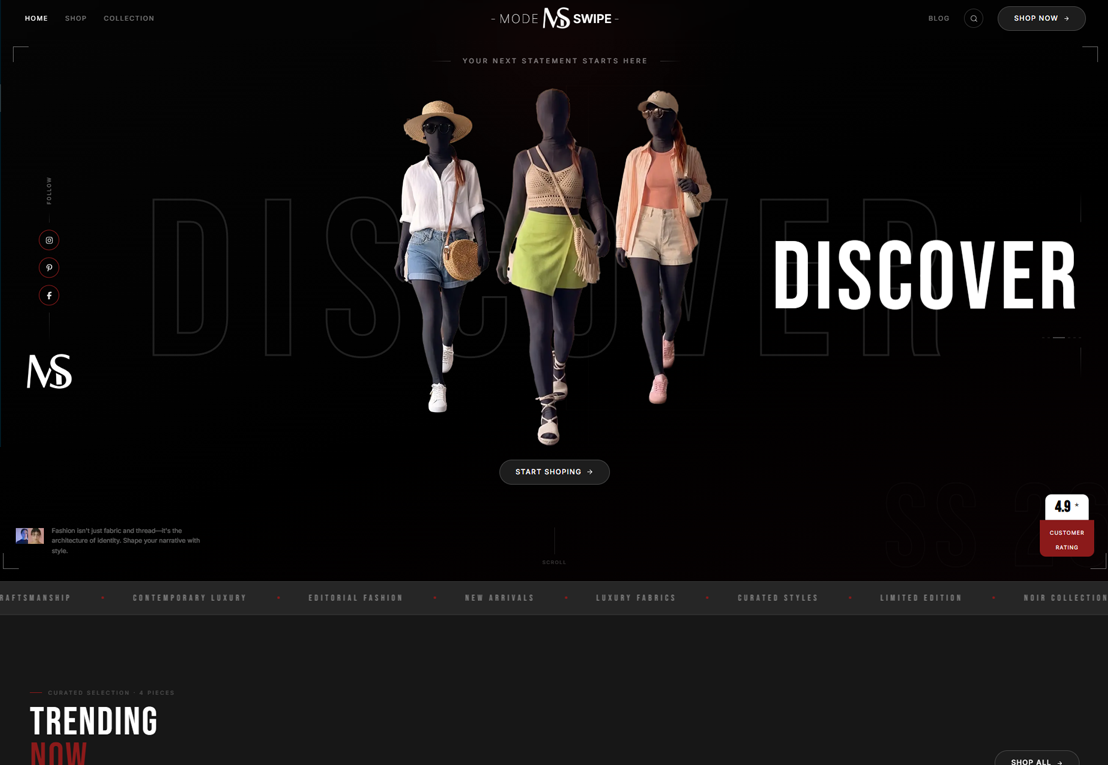This screenshot has width=1108, height=765.
Task: Click the 'Curated Styles' ticker text
Action: 778,598
